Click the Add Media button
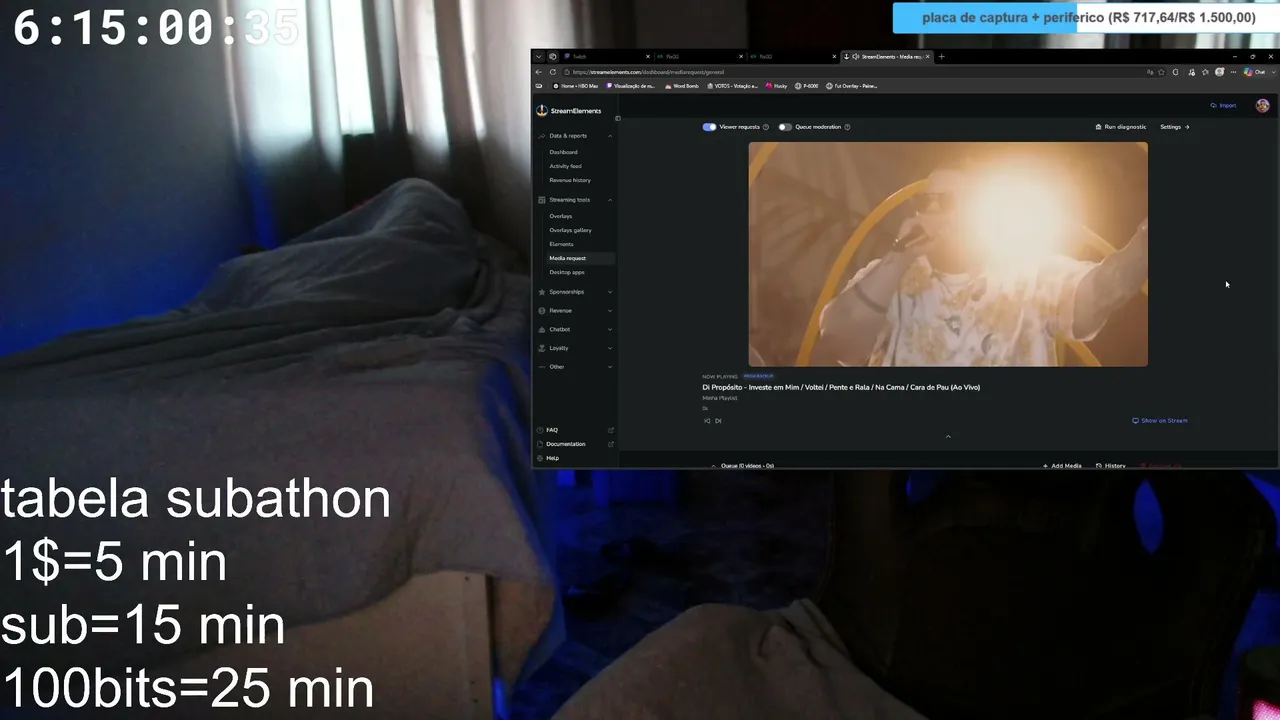The image size is (1280, 720). [x=1062, y=466]
